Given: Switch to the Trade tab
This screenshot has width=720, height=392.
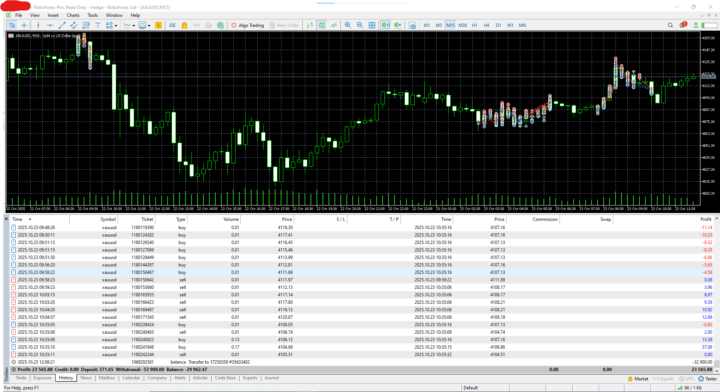Looking at the screenshot, I should coord(21,378).
